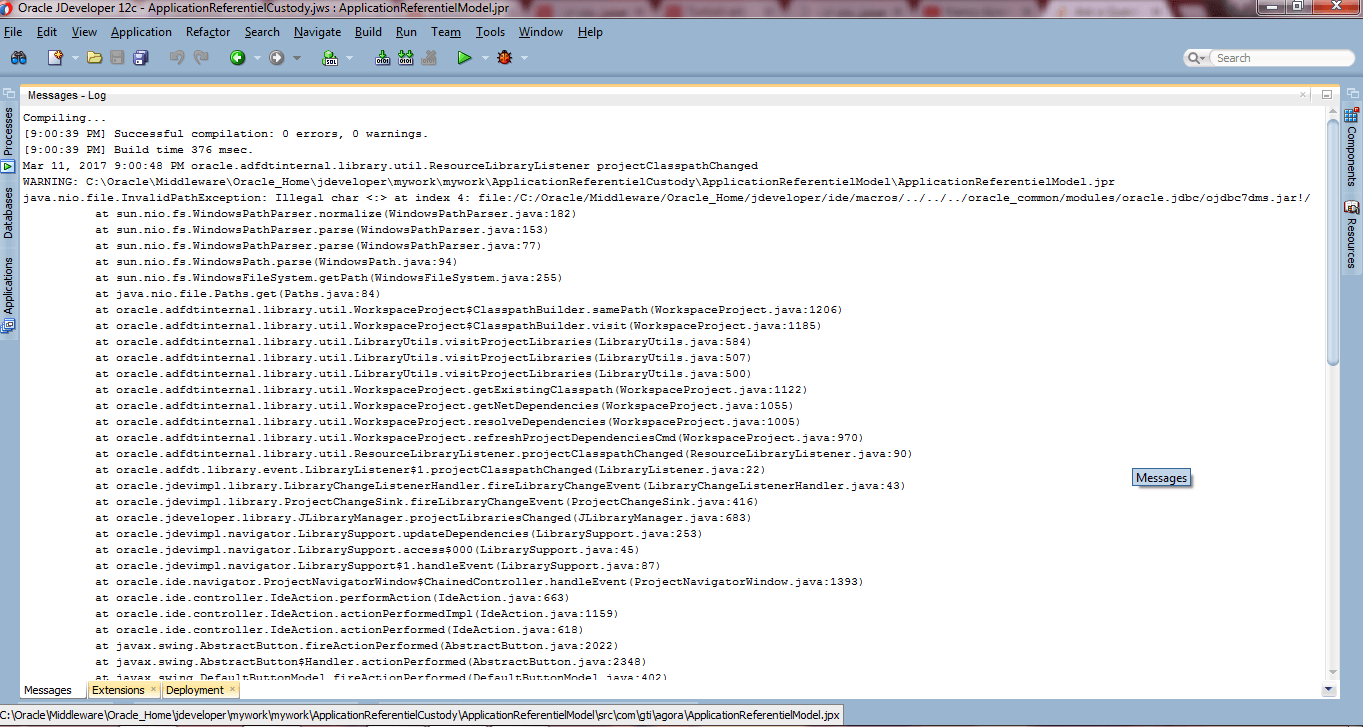Expand the New file dropdown arrow
Screen dimensions: 1363x727
74,58
